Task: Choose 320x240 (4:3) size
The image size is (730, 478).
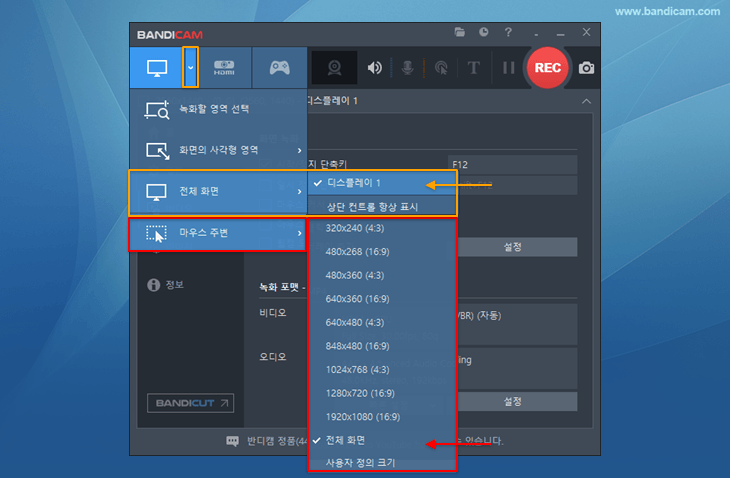Action: coord(382,228)
